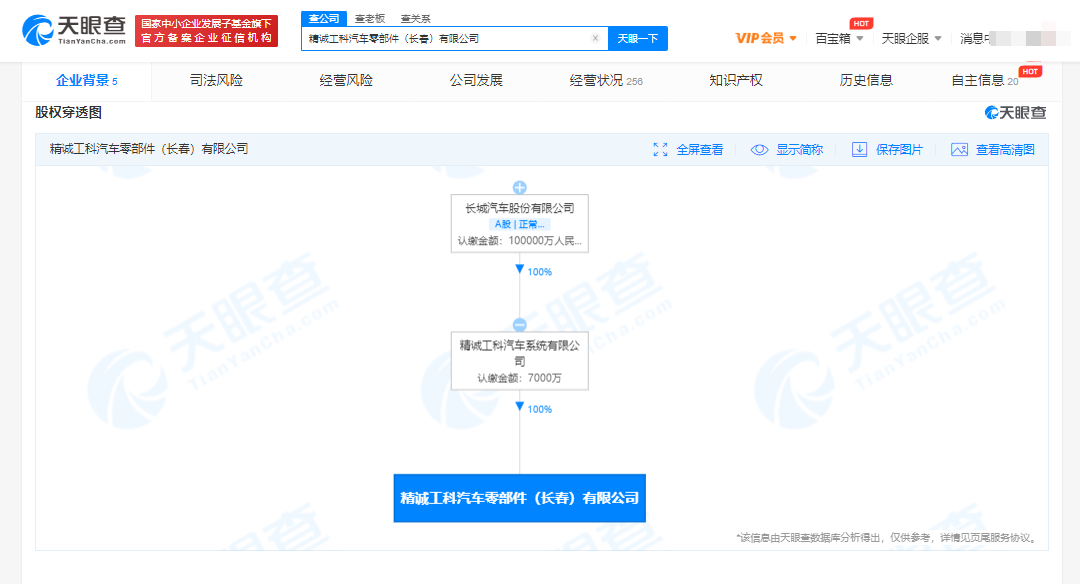
Task: Click the 天眼查 logo in header
Action: point(74,31)
